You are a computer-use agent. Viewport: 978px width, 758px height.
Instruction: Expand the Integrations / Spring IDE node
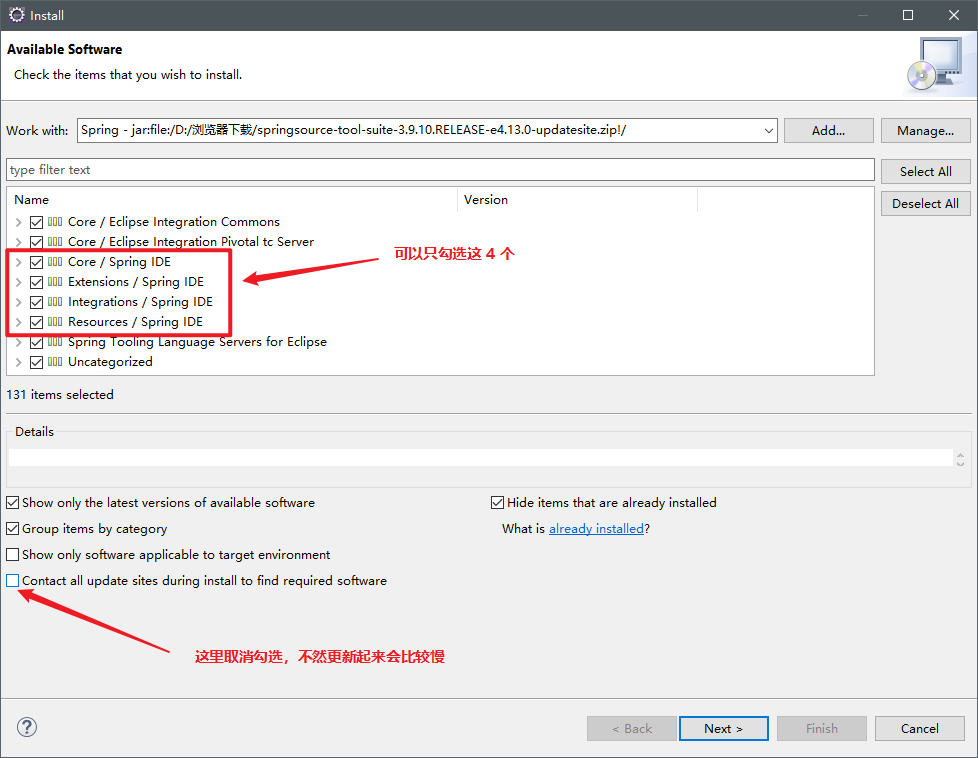click(19, 302)
